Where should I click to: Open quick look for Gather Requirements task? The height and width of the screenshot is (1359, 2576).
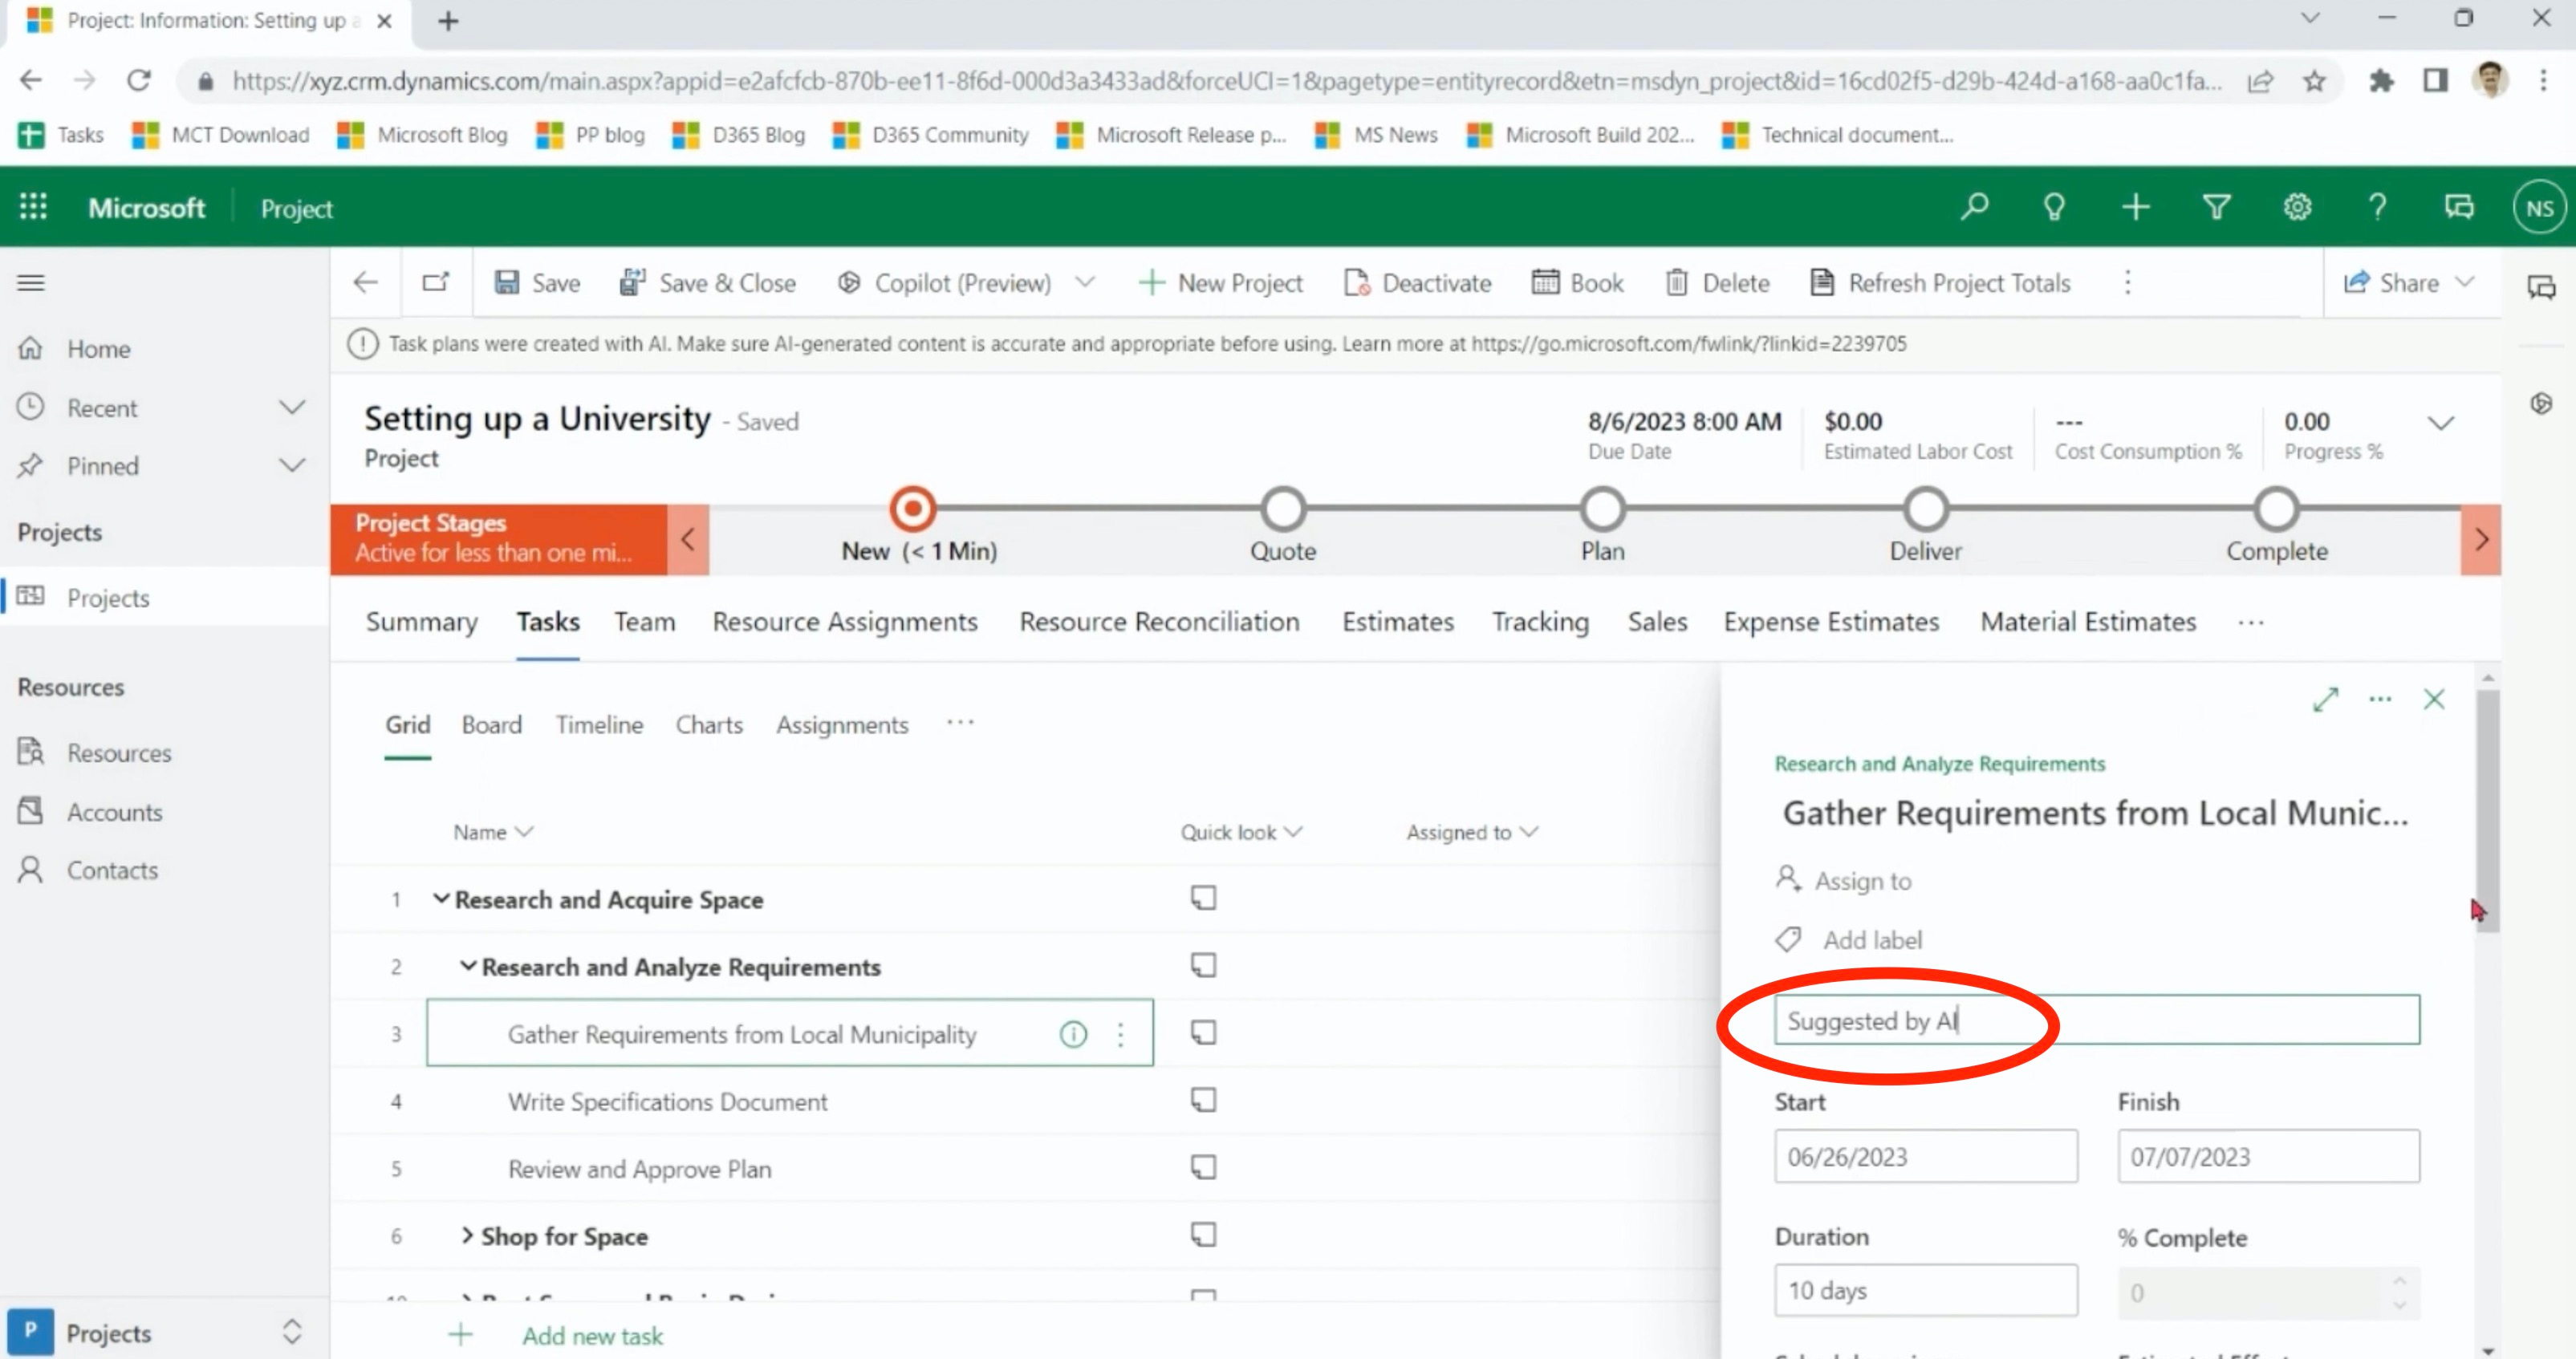(x=1203, y=1032)
